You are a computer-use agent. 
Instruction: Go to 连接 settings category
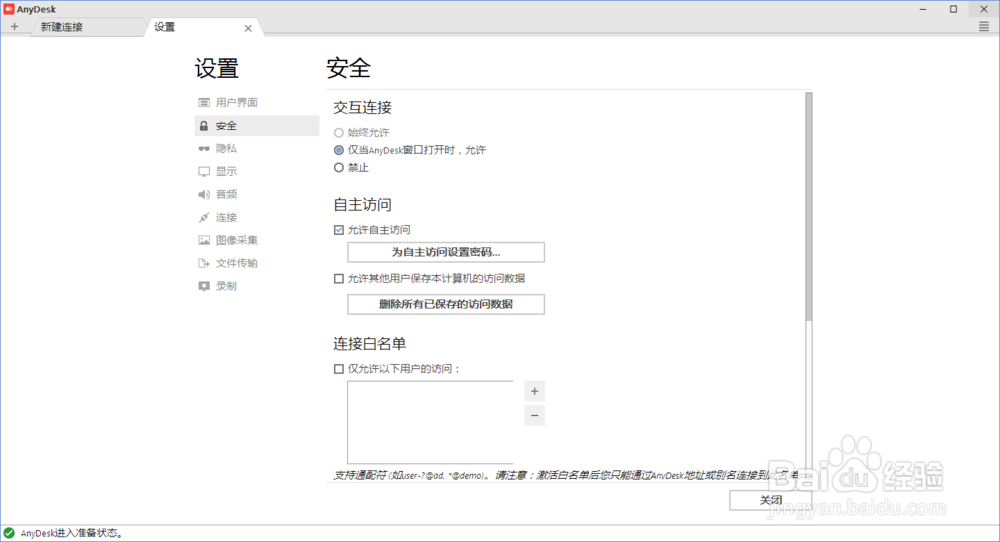click(256, 217)
